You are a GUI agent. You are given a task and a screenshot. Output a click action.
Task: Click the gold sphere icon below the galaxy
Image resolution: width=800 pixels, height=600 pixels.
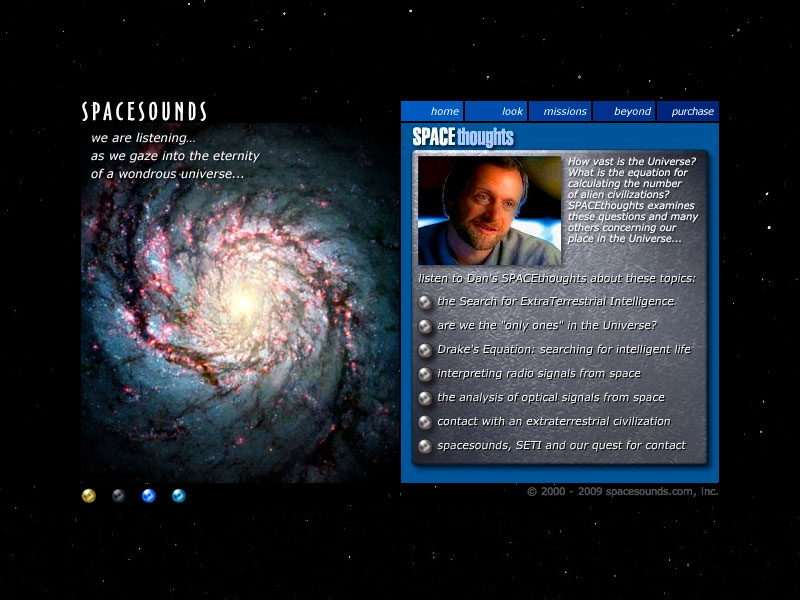tap(89, 495)
